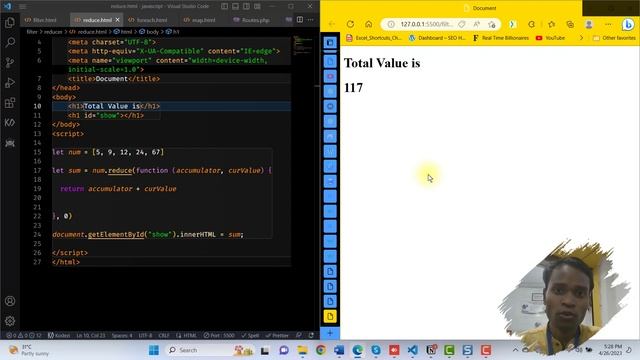Go back in the browser
The width and height of the screenshot is (640, 360).
coord(331,24)
